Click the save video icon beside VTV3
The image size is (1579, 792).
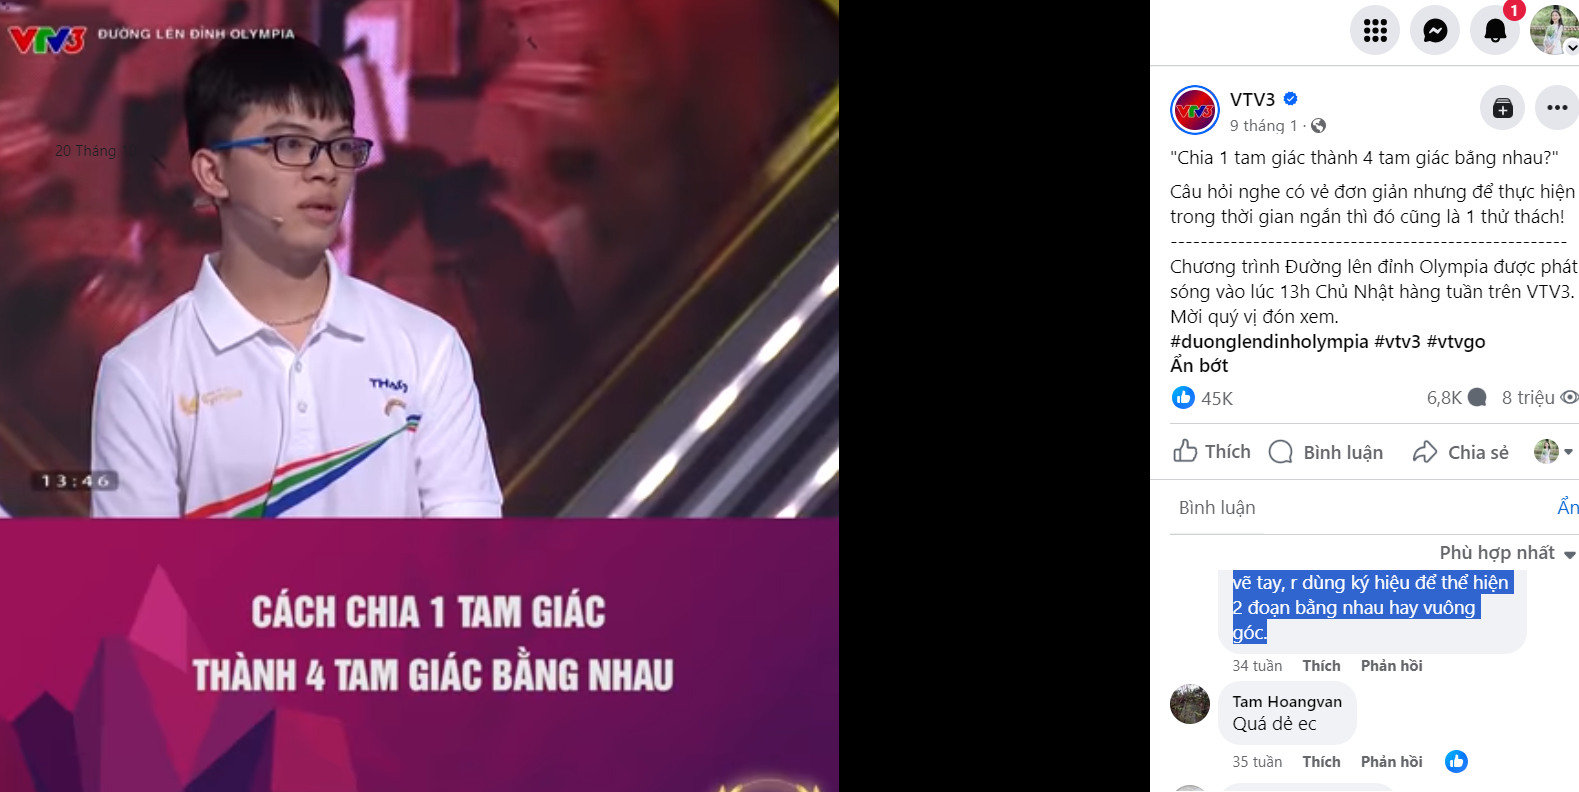[x=1502, y=108]
